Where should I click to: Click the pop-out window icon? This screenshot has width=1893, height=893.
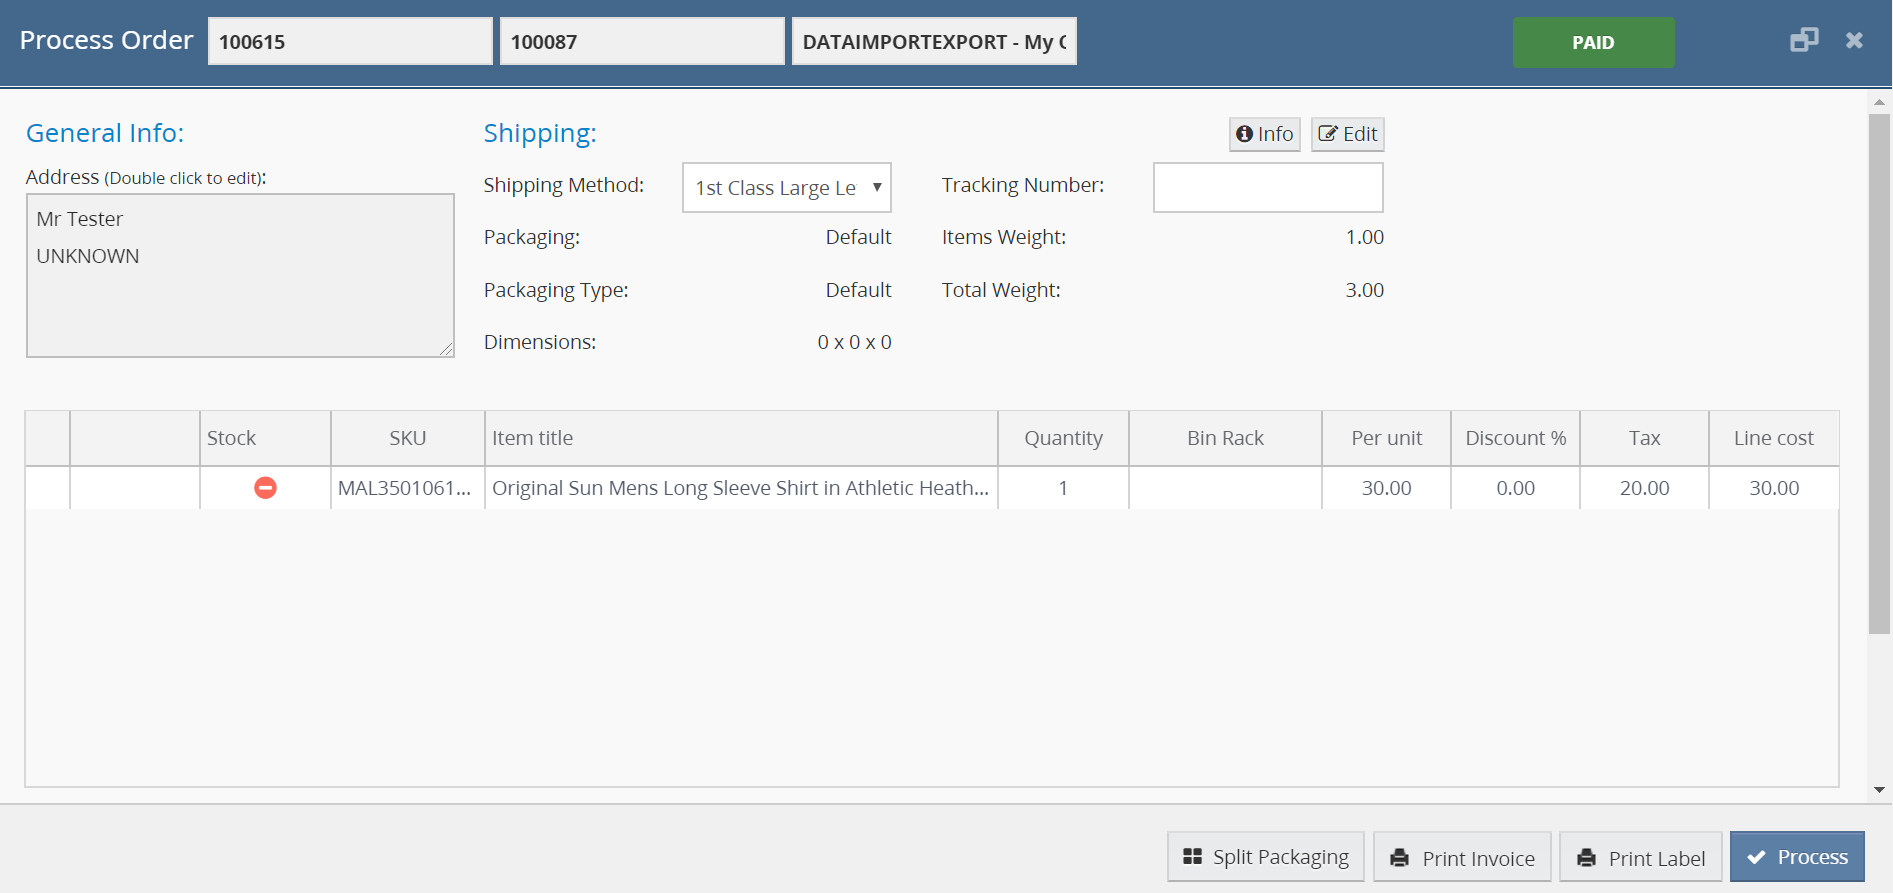pos(1804,40)
